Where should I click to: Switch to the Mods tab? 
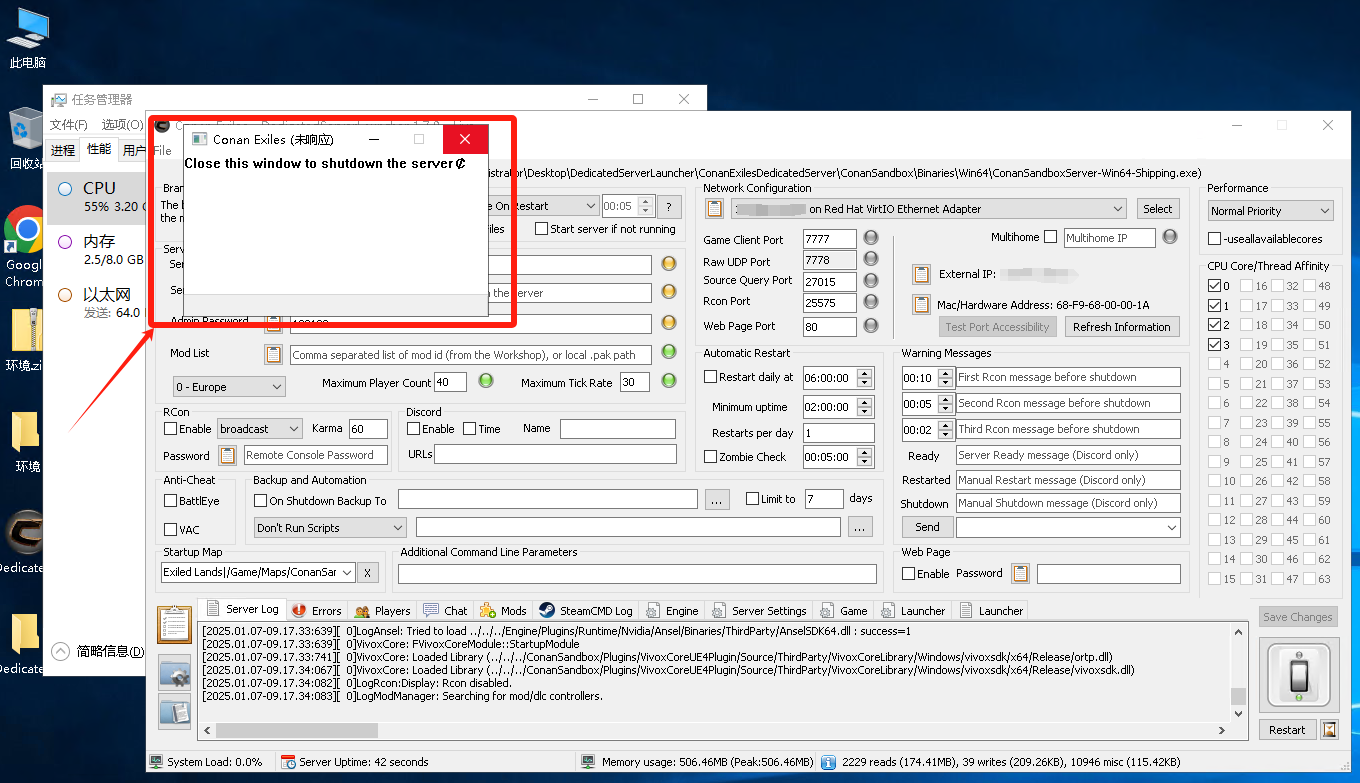[x=503, y=611]
